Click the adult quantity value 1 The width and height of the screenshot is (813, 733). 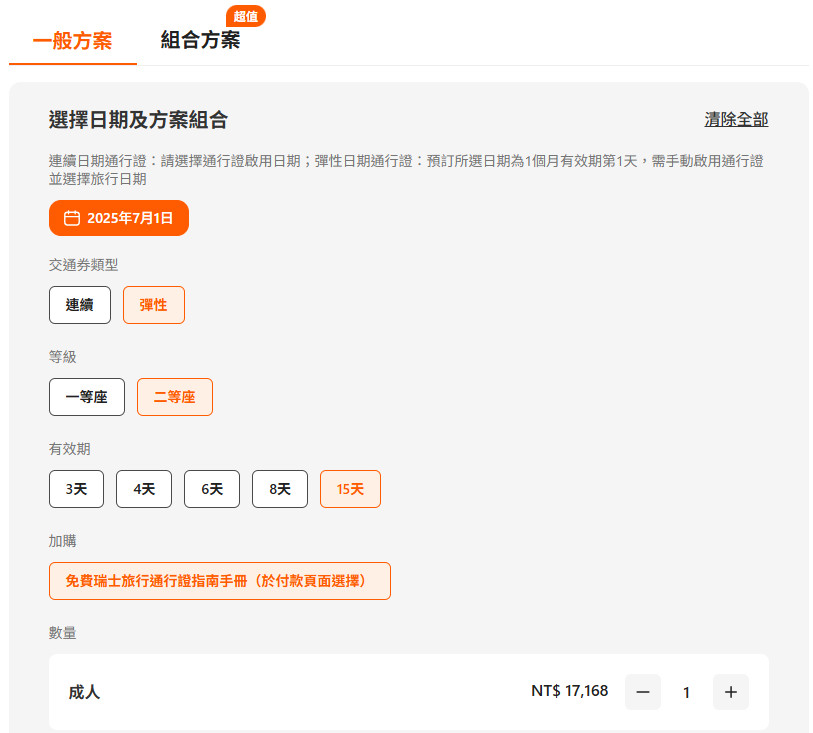686,693
